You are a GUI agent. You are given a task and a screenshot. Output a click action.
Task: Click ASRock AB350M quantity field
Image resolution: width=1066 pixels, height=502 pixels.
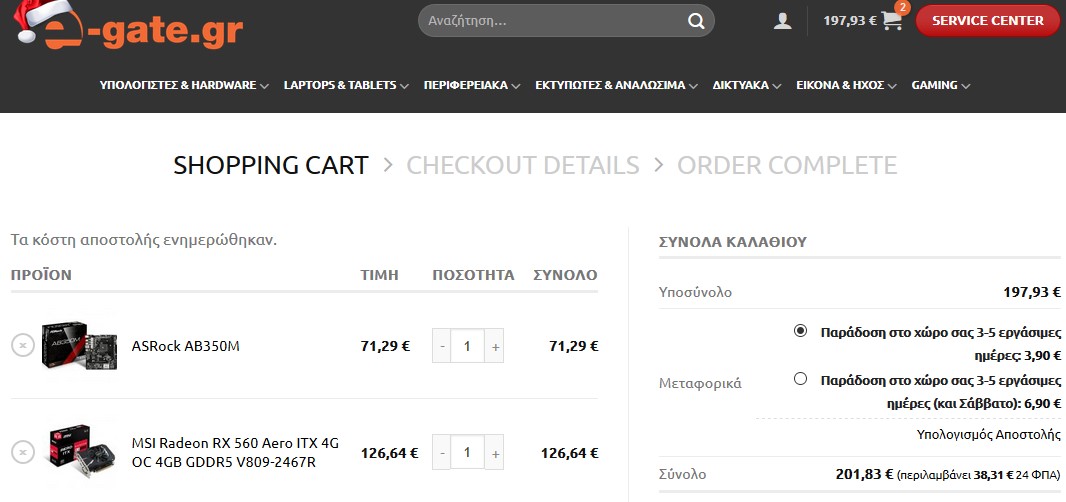click(x=467, y=346)
